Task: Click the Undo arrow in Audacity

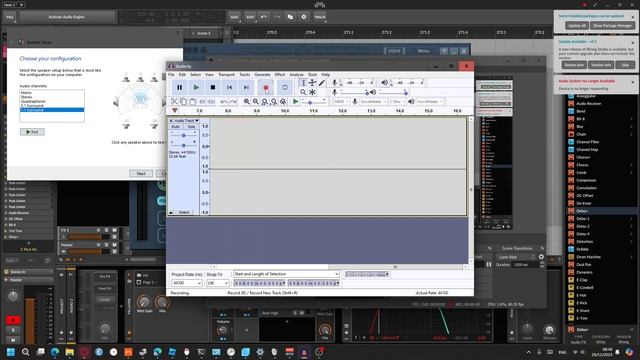Action: pos(224,102)
